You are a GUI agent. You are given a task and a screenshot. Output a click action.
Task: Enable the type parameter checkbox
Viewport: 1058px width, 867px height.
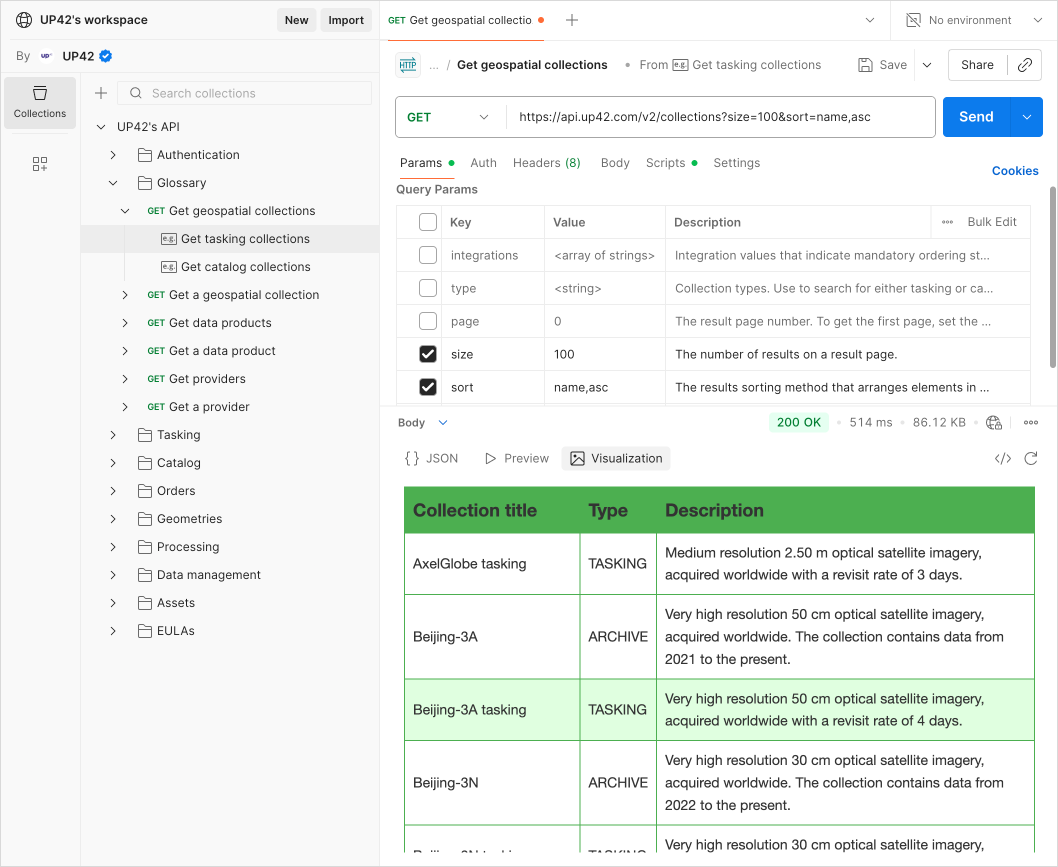coord(428,288)
